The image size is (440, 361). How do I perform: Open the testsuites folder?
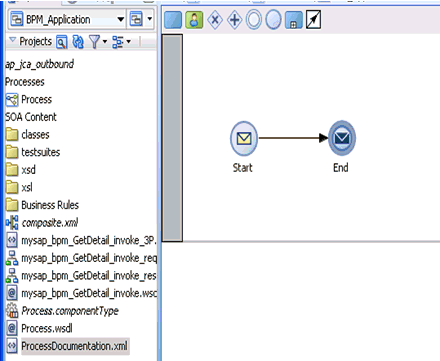point(41,152)
